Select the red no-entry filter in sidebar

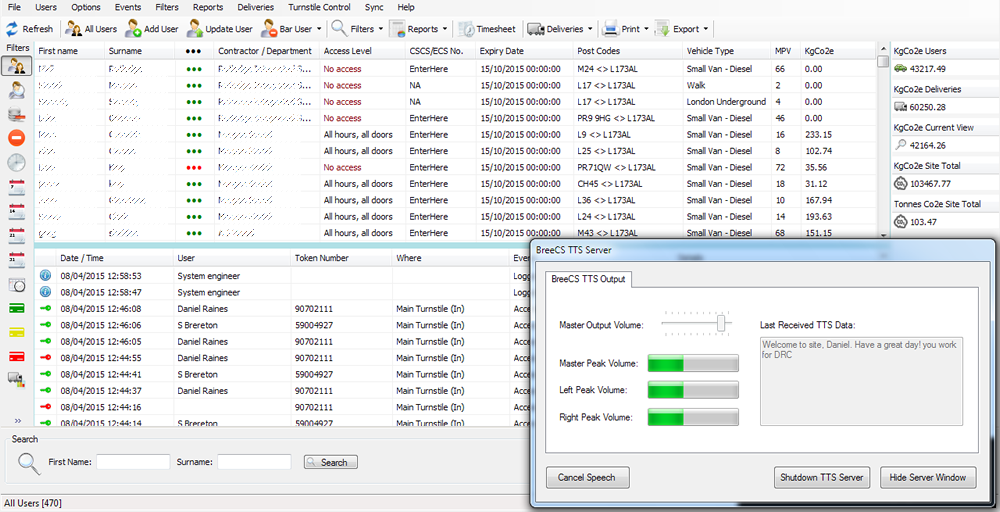tap(16, 138)
